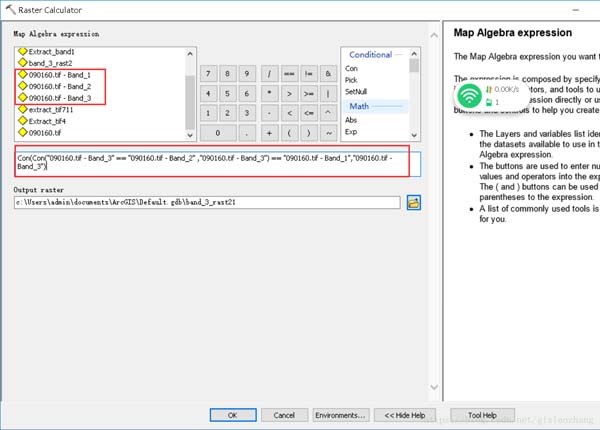The image size is (600, 430).
Task: Insert the Boolean And (&) operator
Action: click(x=328, y=73)
